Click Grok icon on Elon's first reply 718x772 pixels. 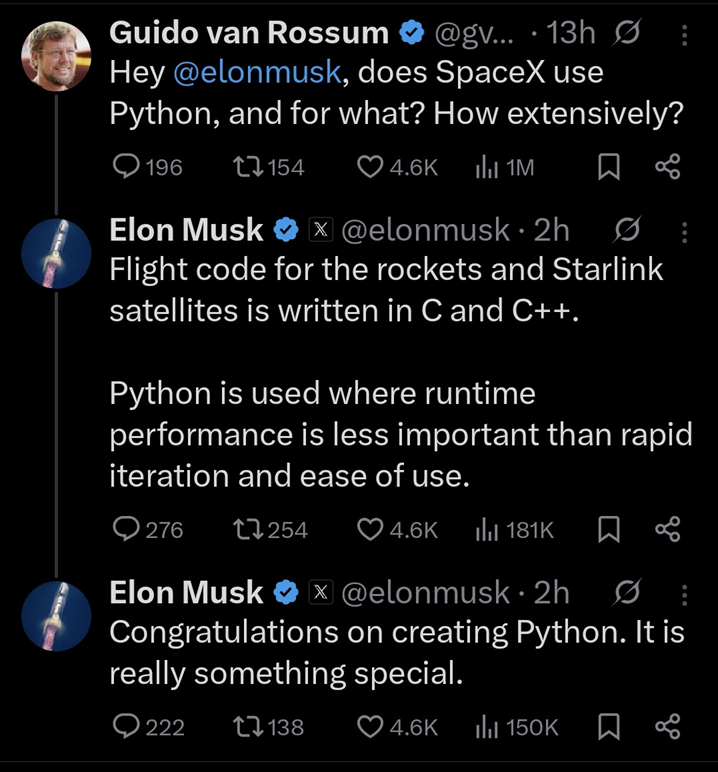click(629, 231)
